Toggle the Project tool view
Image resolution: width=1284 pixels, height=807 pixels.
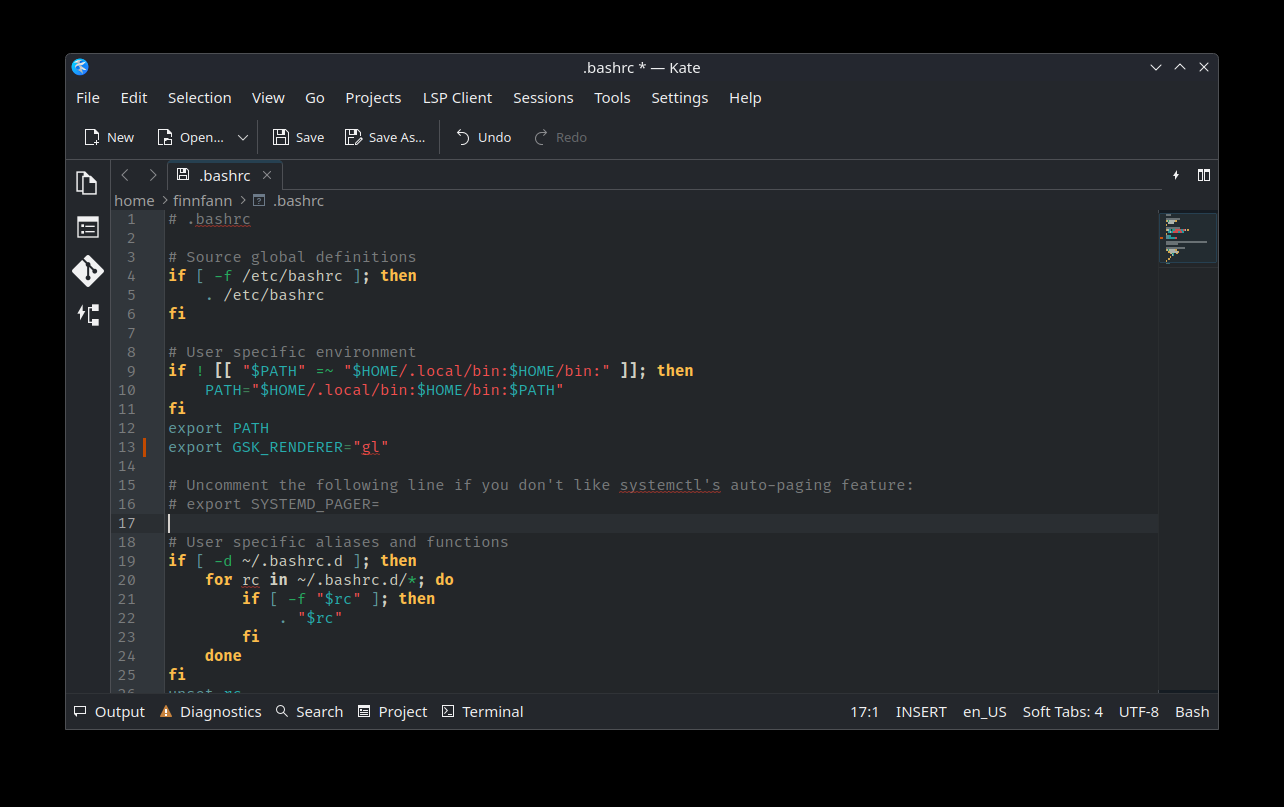pyautogui.click(x=392, y=711)
